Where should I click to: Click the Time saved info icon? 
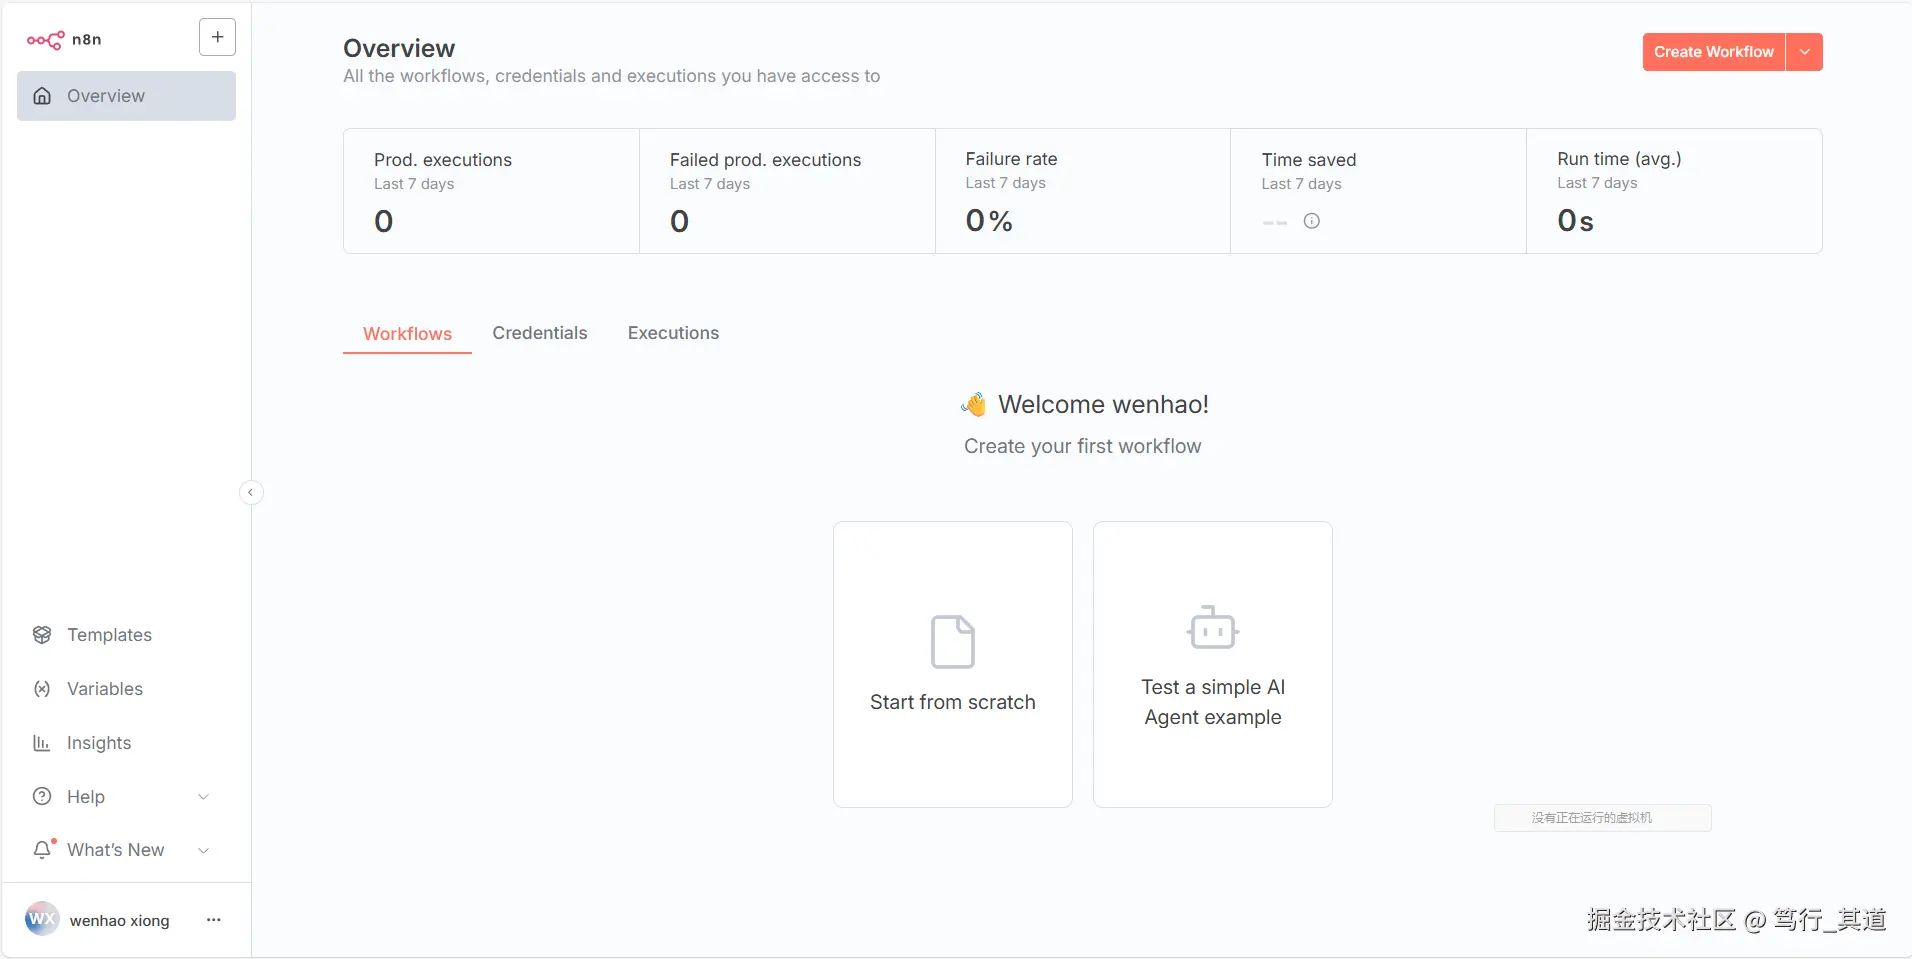tap(1312, 221)
